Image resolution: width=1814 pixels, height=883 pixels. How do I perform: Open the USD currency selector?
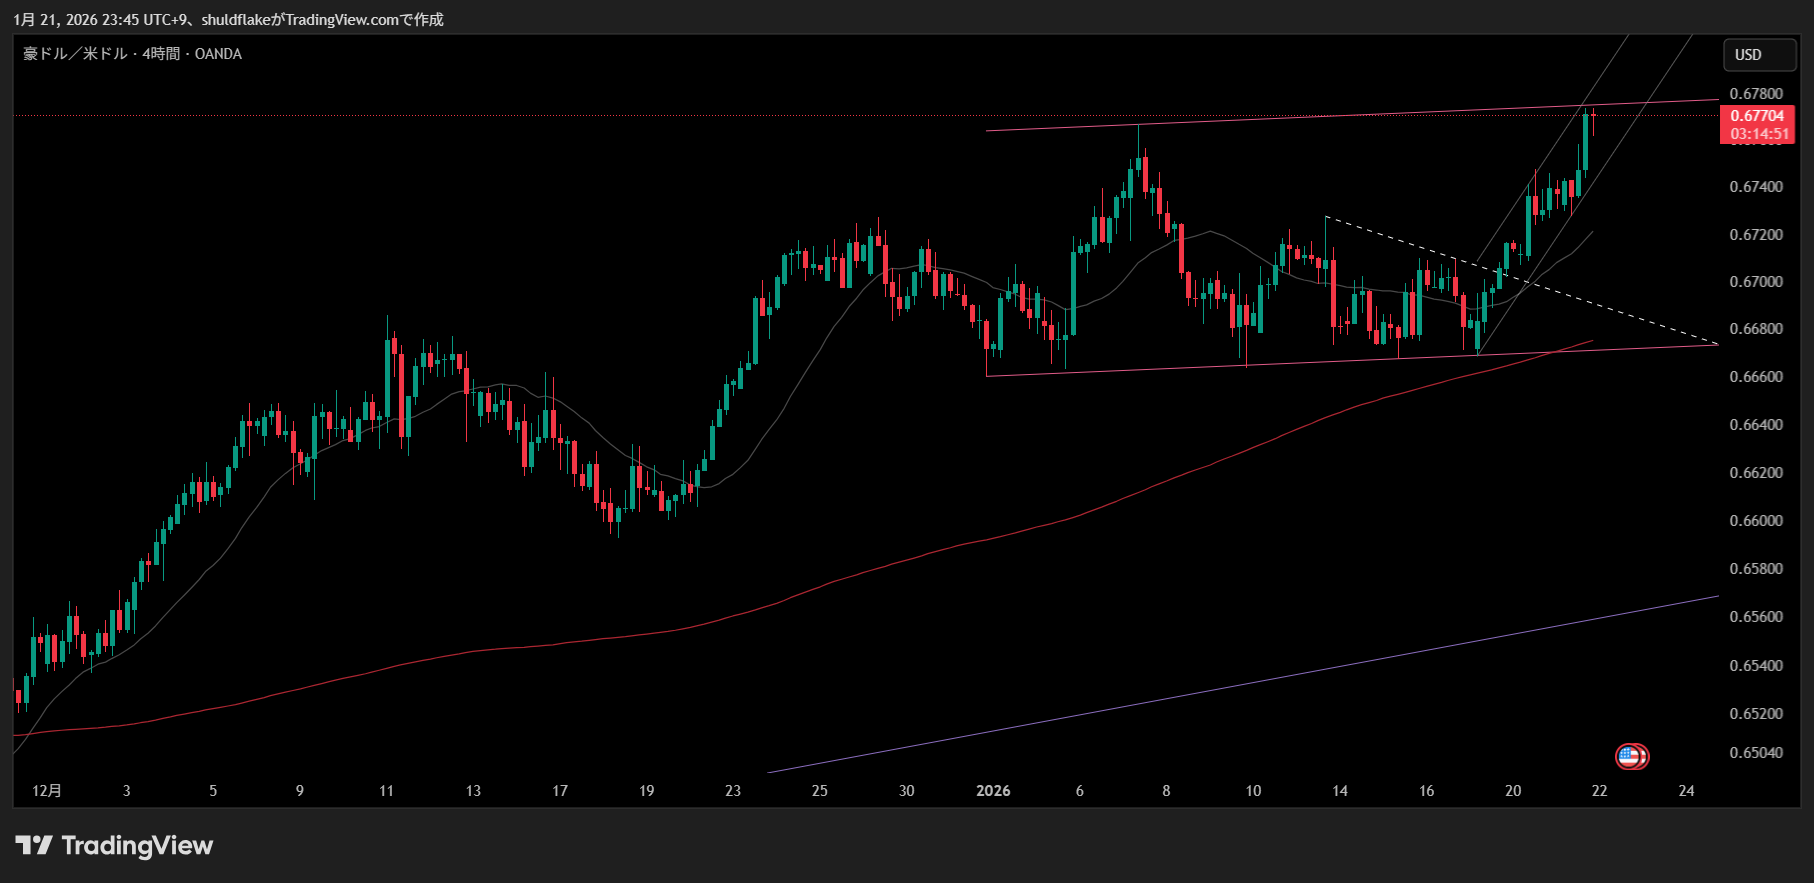click(1758, 55)
